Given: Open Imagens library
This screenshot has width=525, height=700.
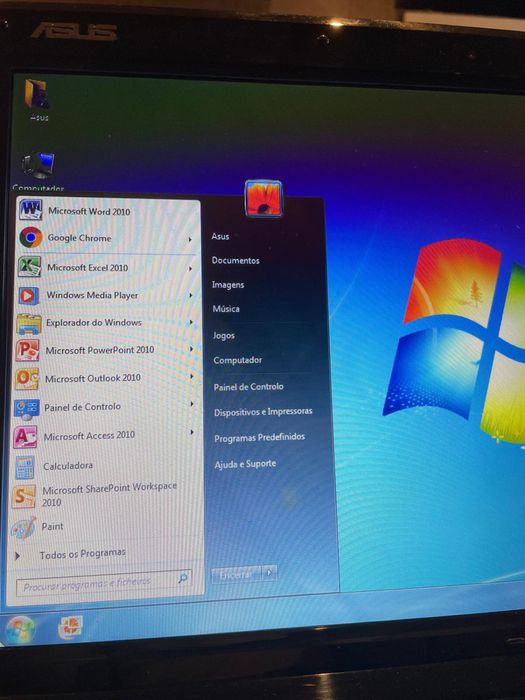Looking at the screenshot, I should (228, 285).
